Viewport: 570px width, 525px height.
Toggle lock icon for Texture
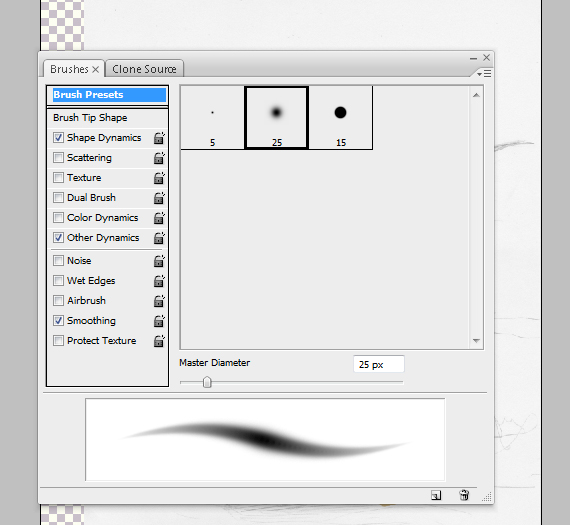point(159,178)
